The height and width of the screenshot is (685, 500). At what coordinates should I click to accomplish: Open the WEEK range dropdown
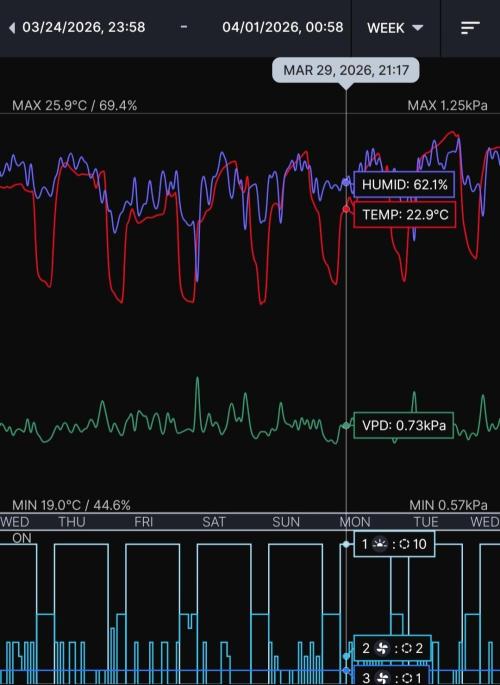[x=395, y=28]
